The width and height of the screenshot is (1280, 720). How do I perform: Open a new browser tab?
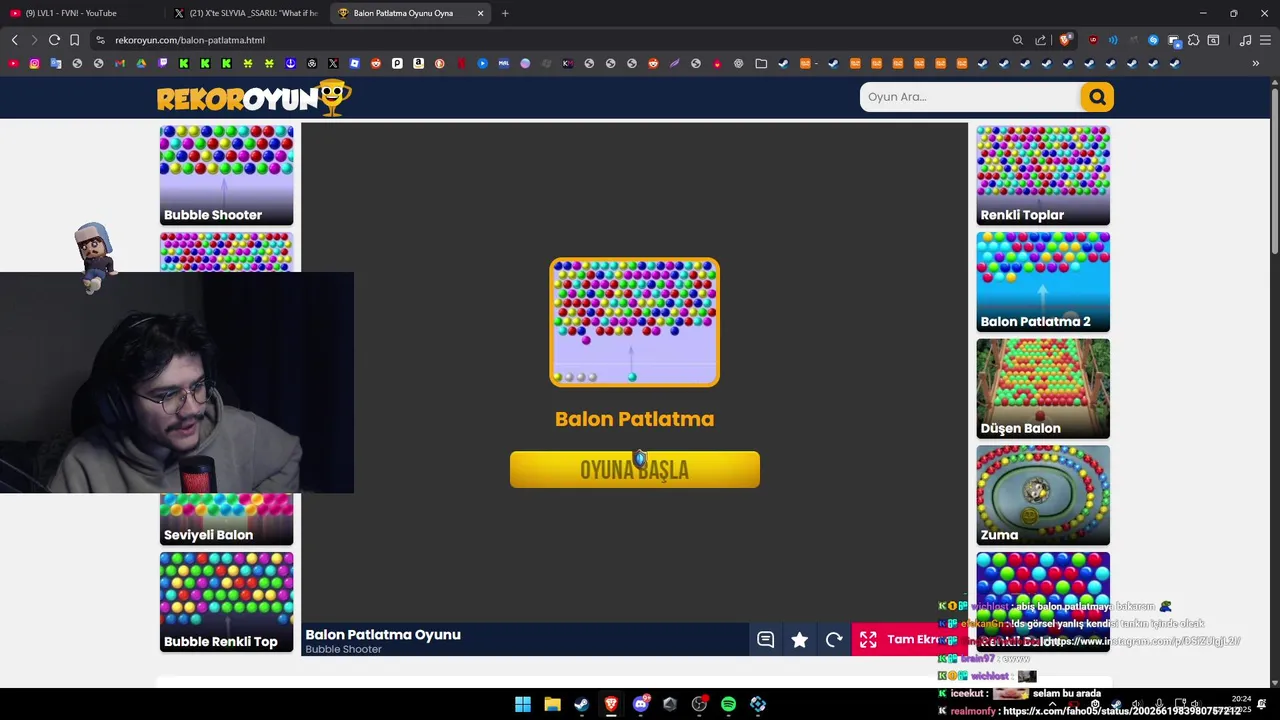[505, 13]
